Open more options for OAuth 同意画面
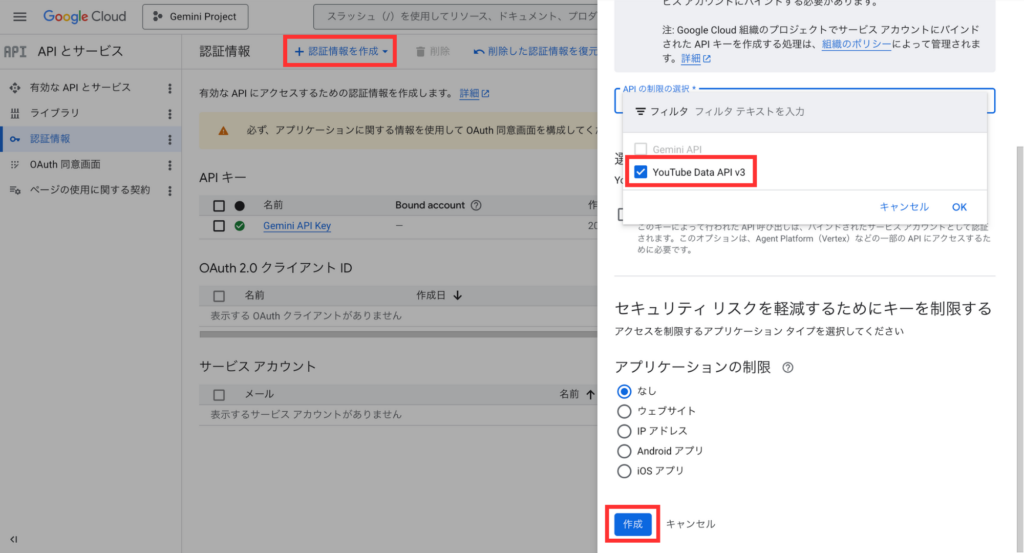The image size is (1024, 553). click(170, 165)
